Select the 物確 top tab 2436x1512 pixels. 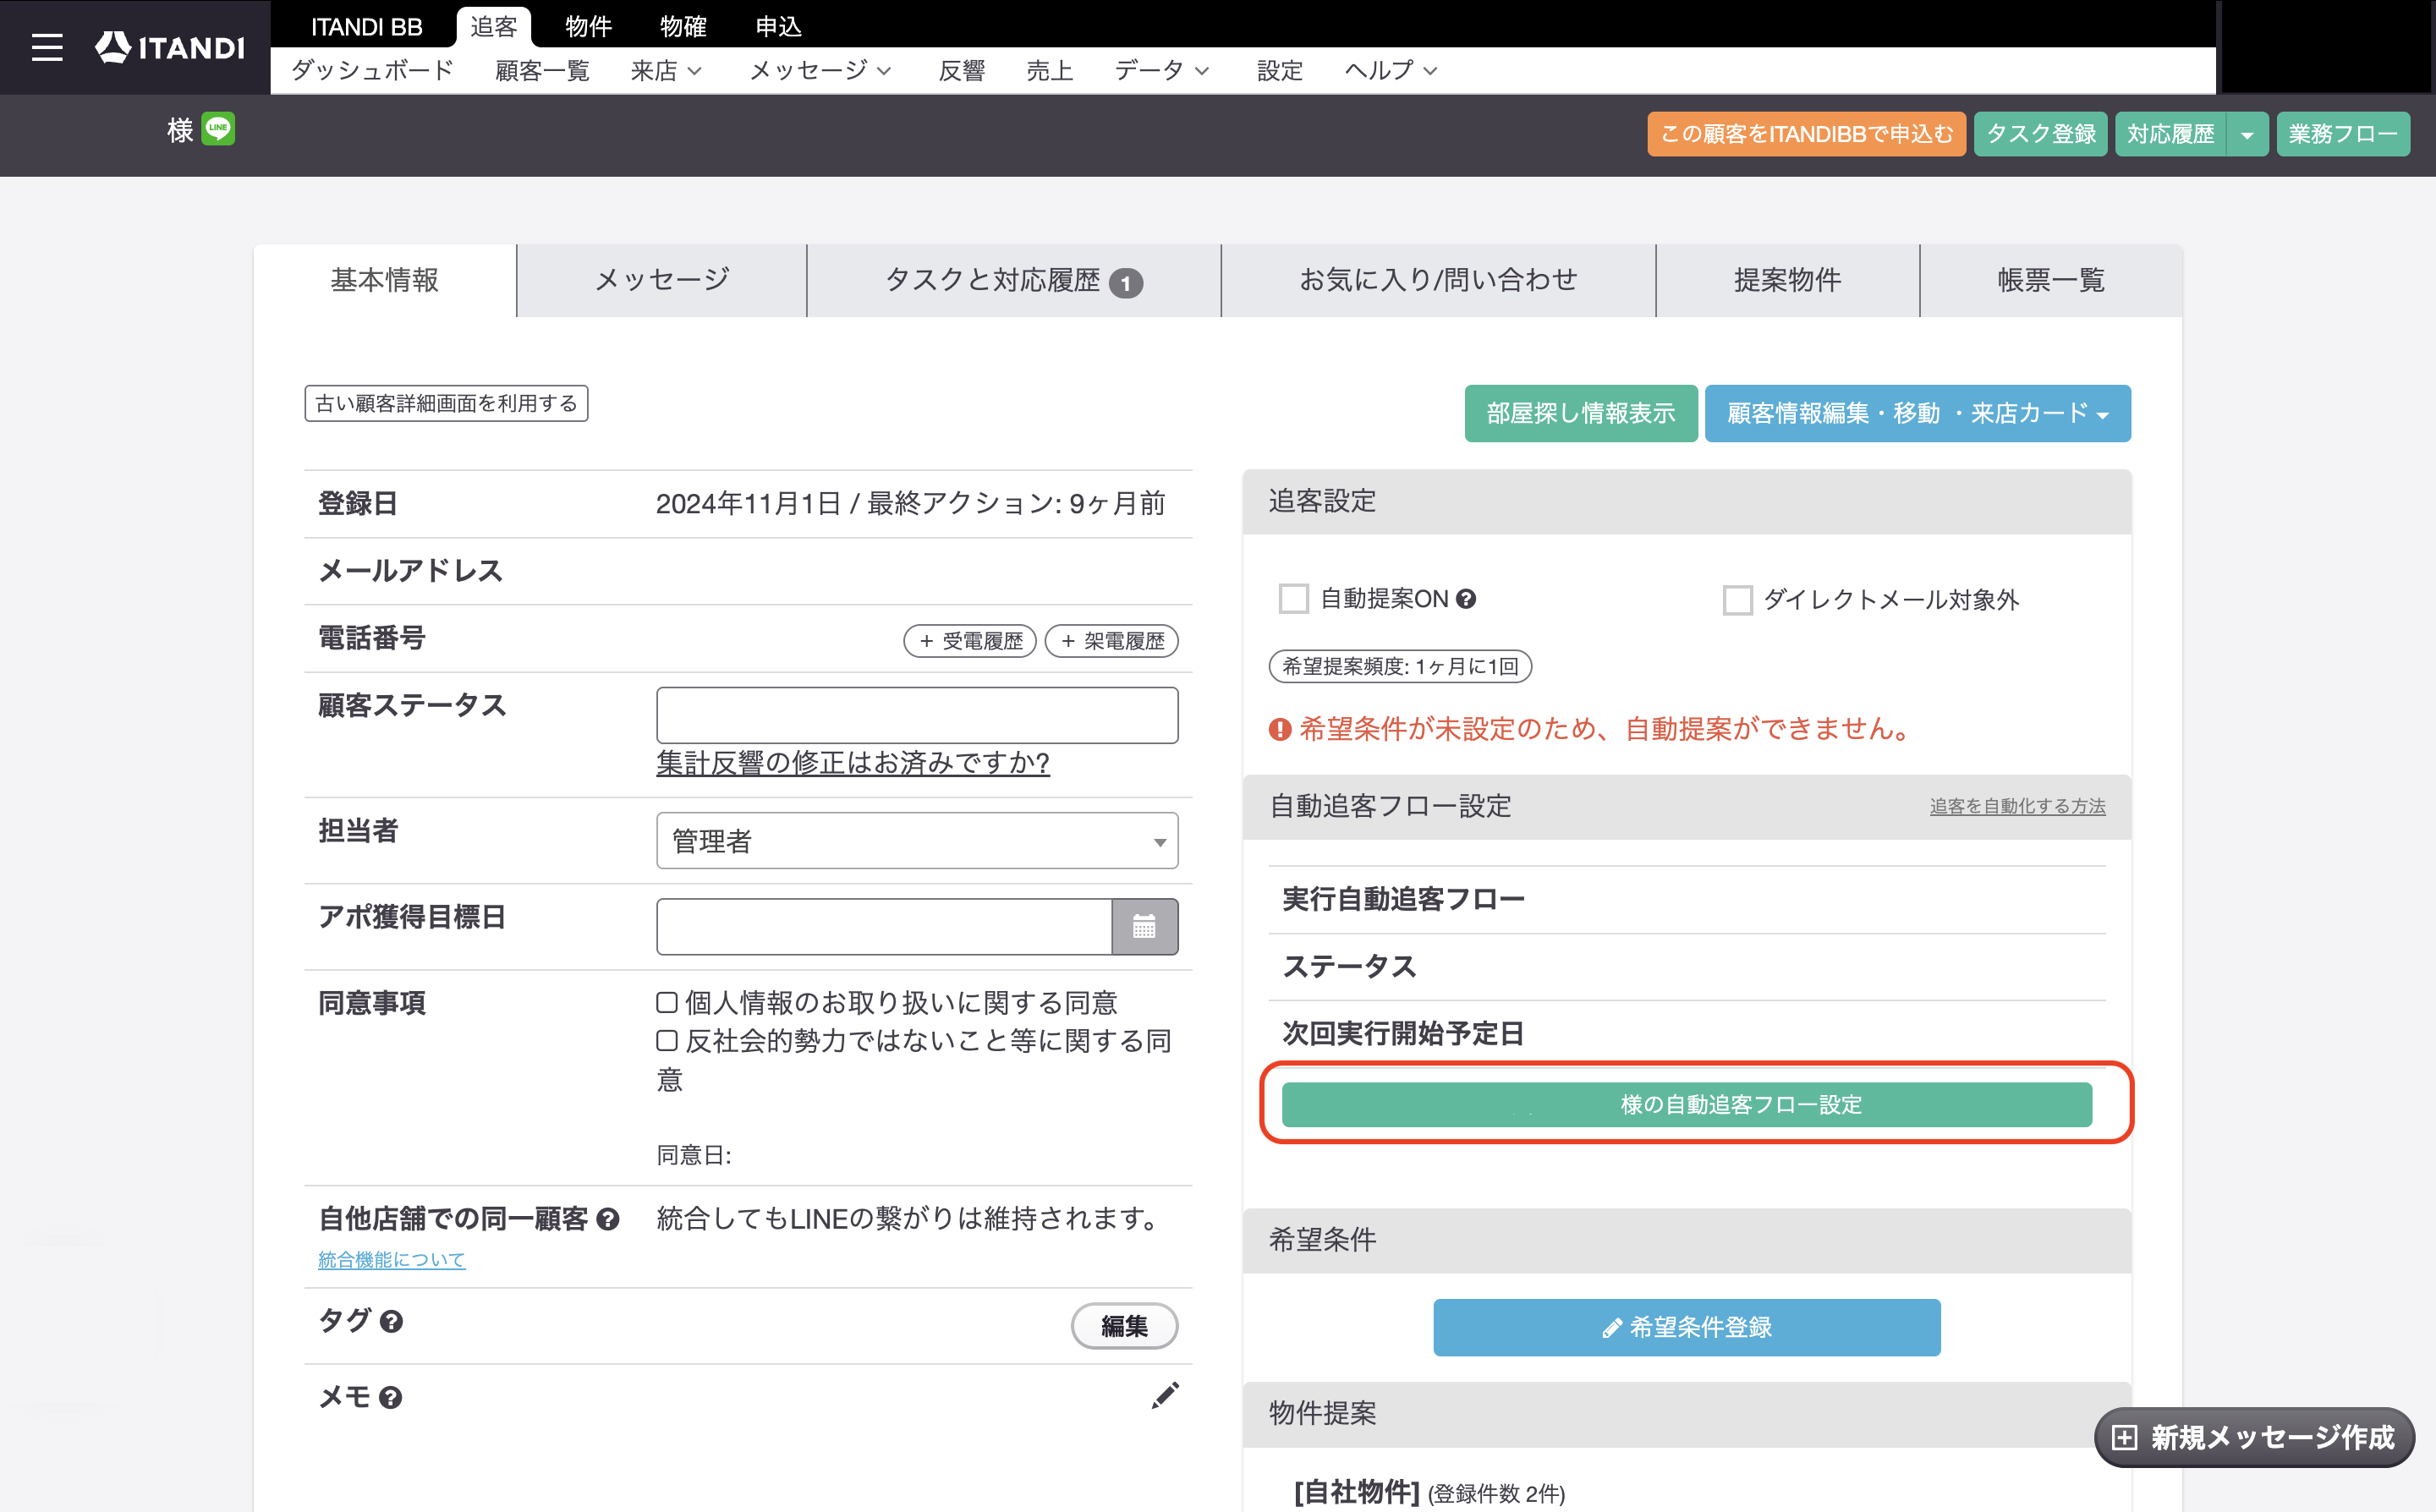683,26
